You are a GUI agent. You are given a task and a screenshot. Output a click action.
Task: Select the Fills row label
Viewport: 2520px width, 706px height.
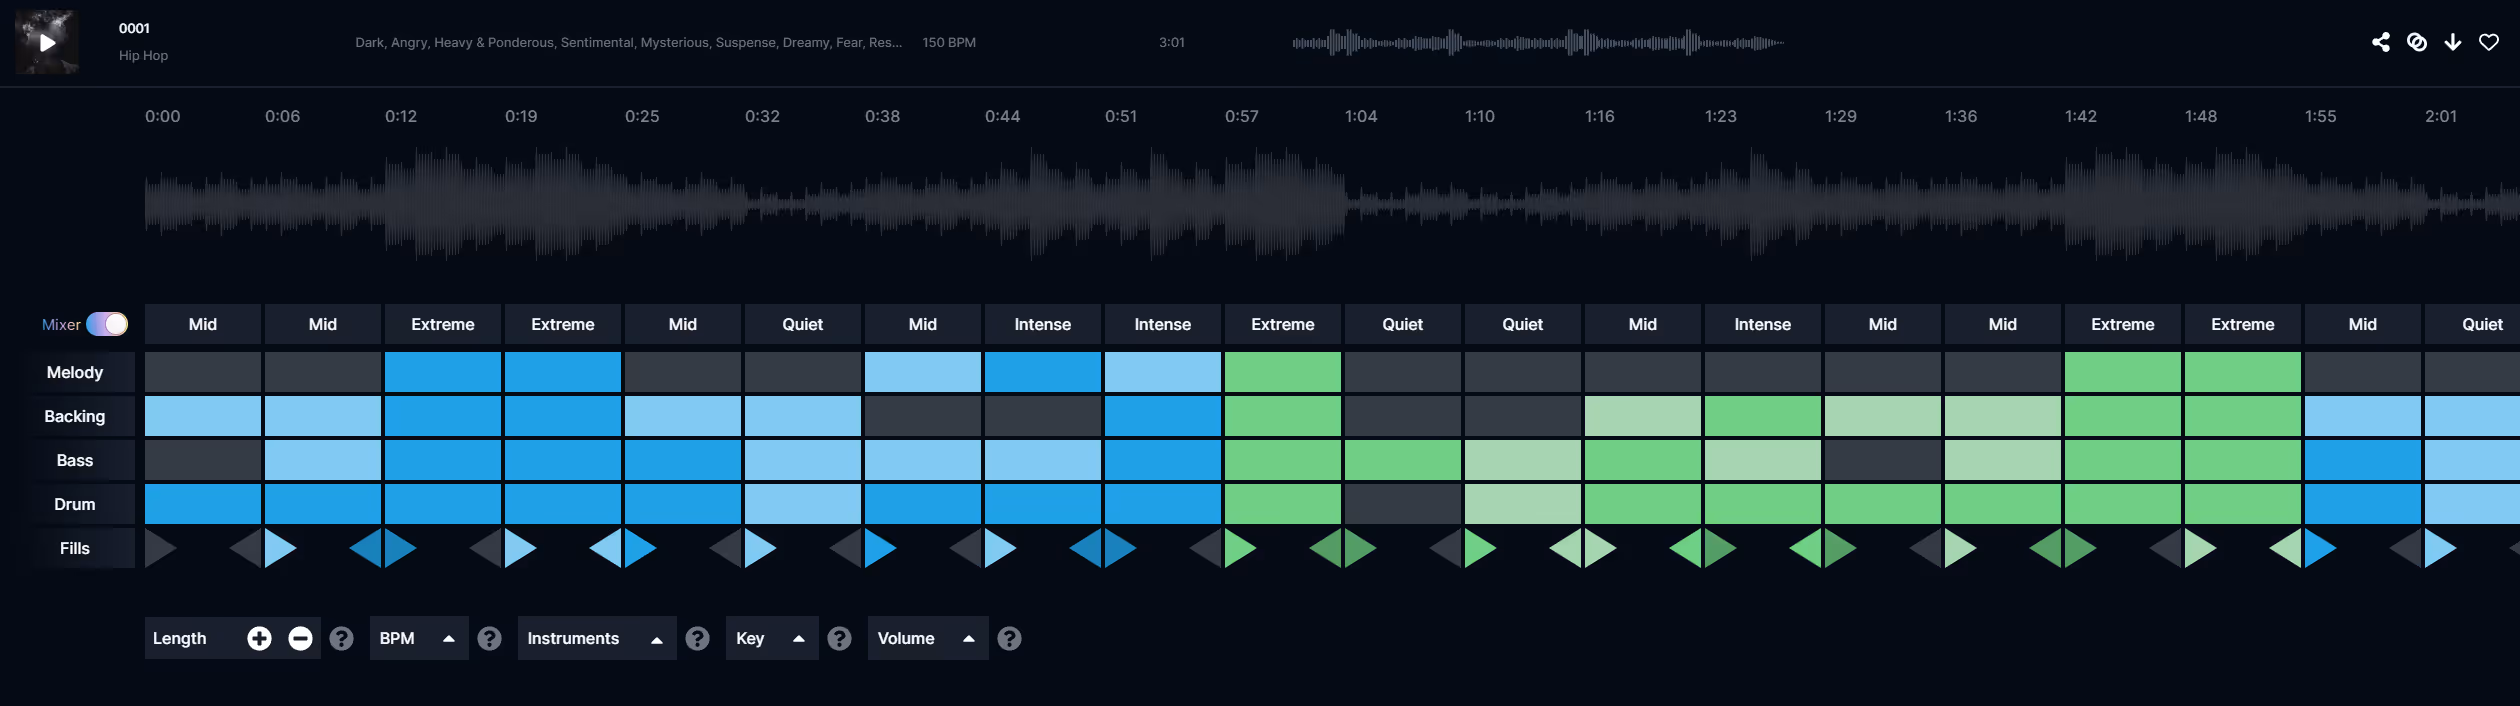click(x=75, y=548)
